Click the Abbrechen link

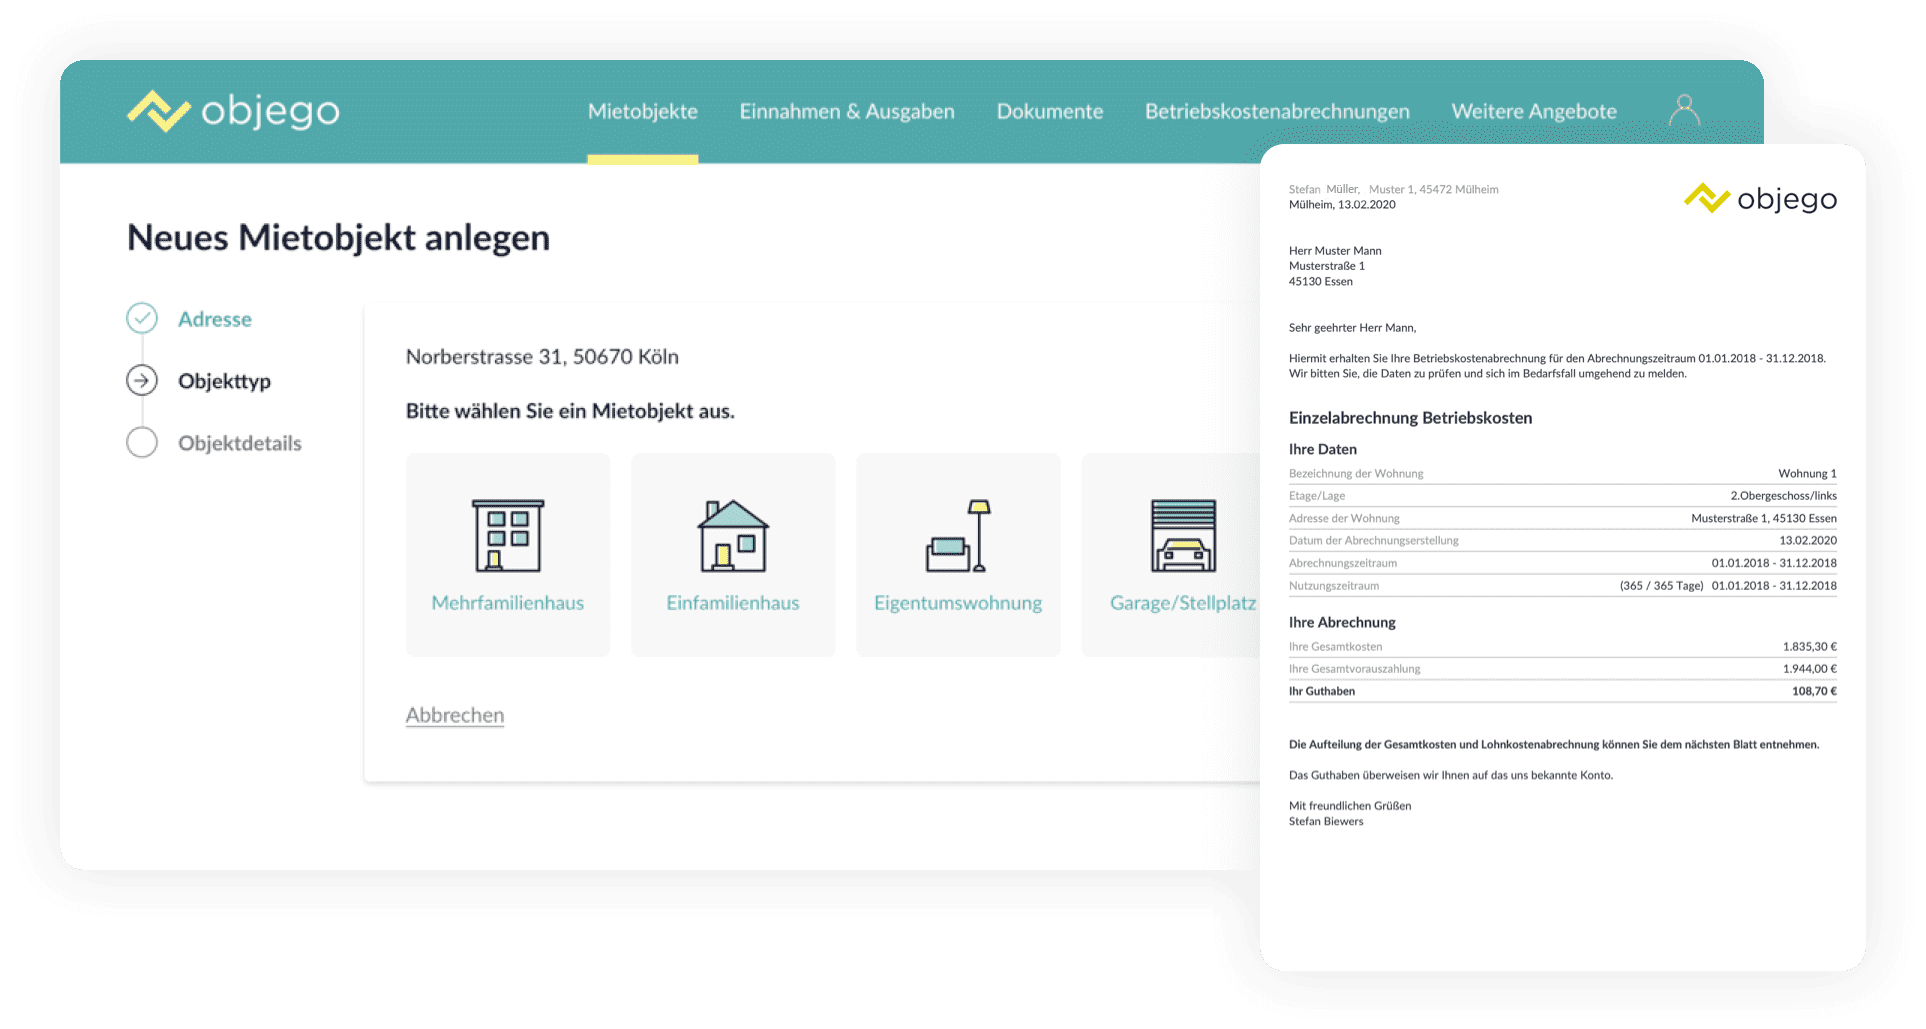tap(455, 715)
